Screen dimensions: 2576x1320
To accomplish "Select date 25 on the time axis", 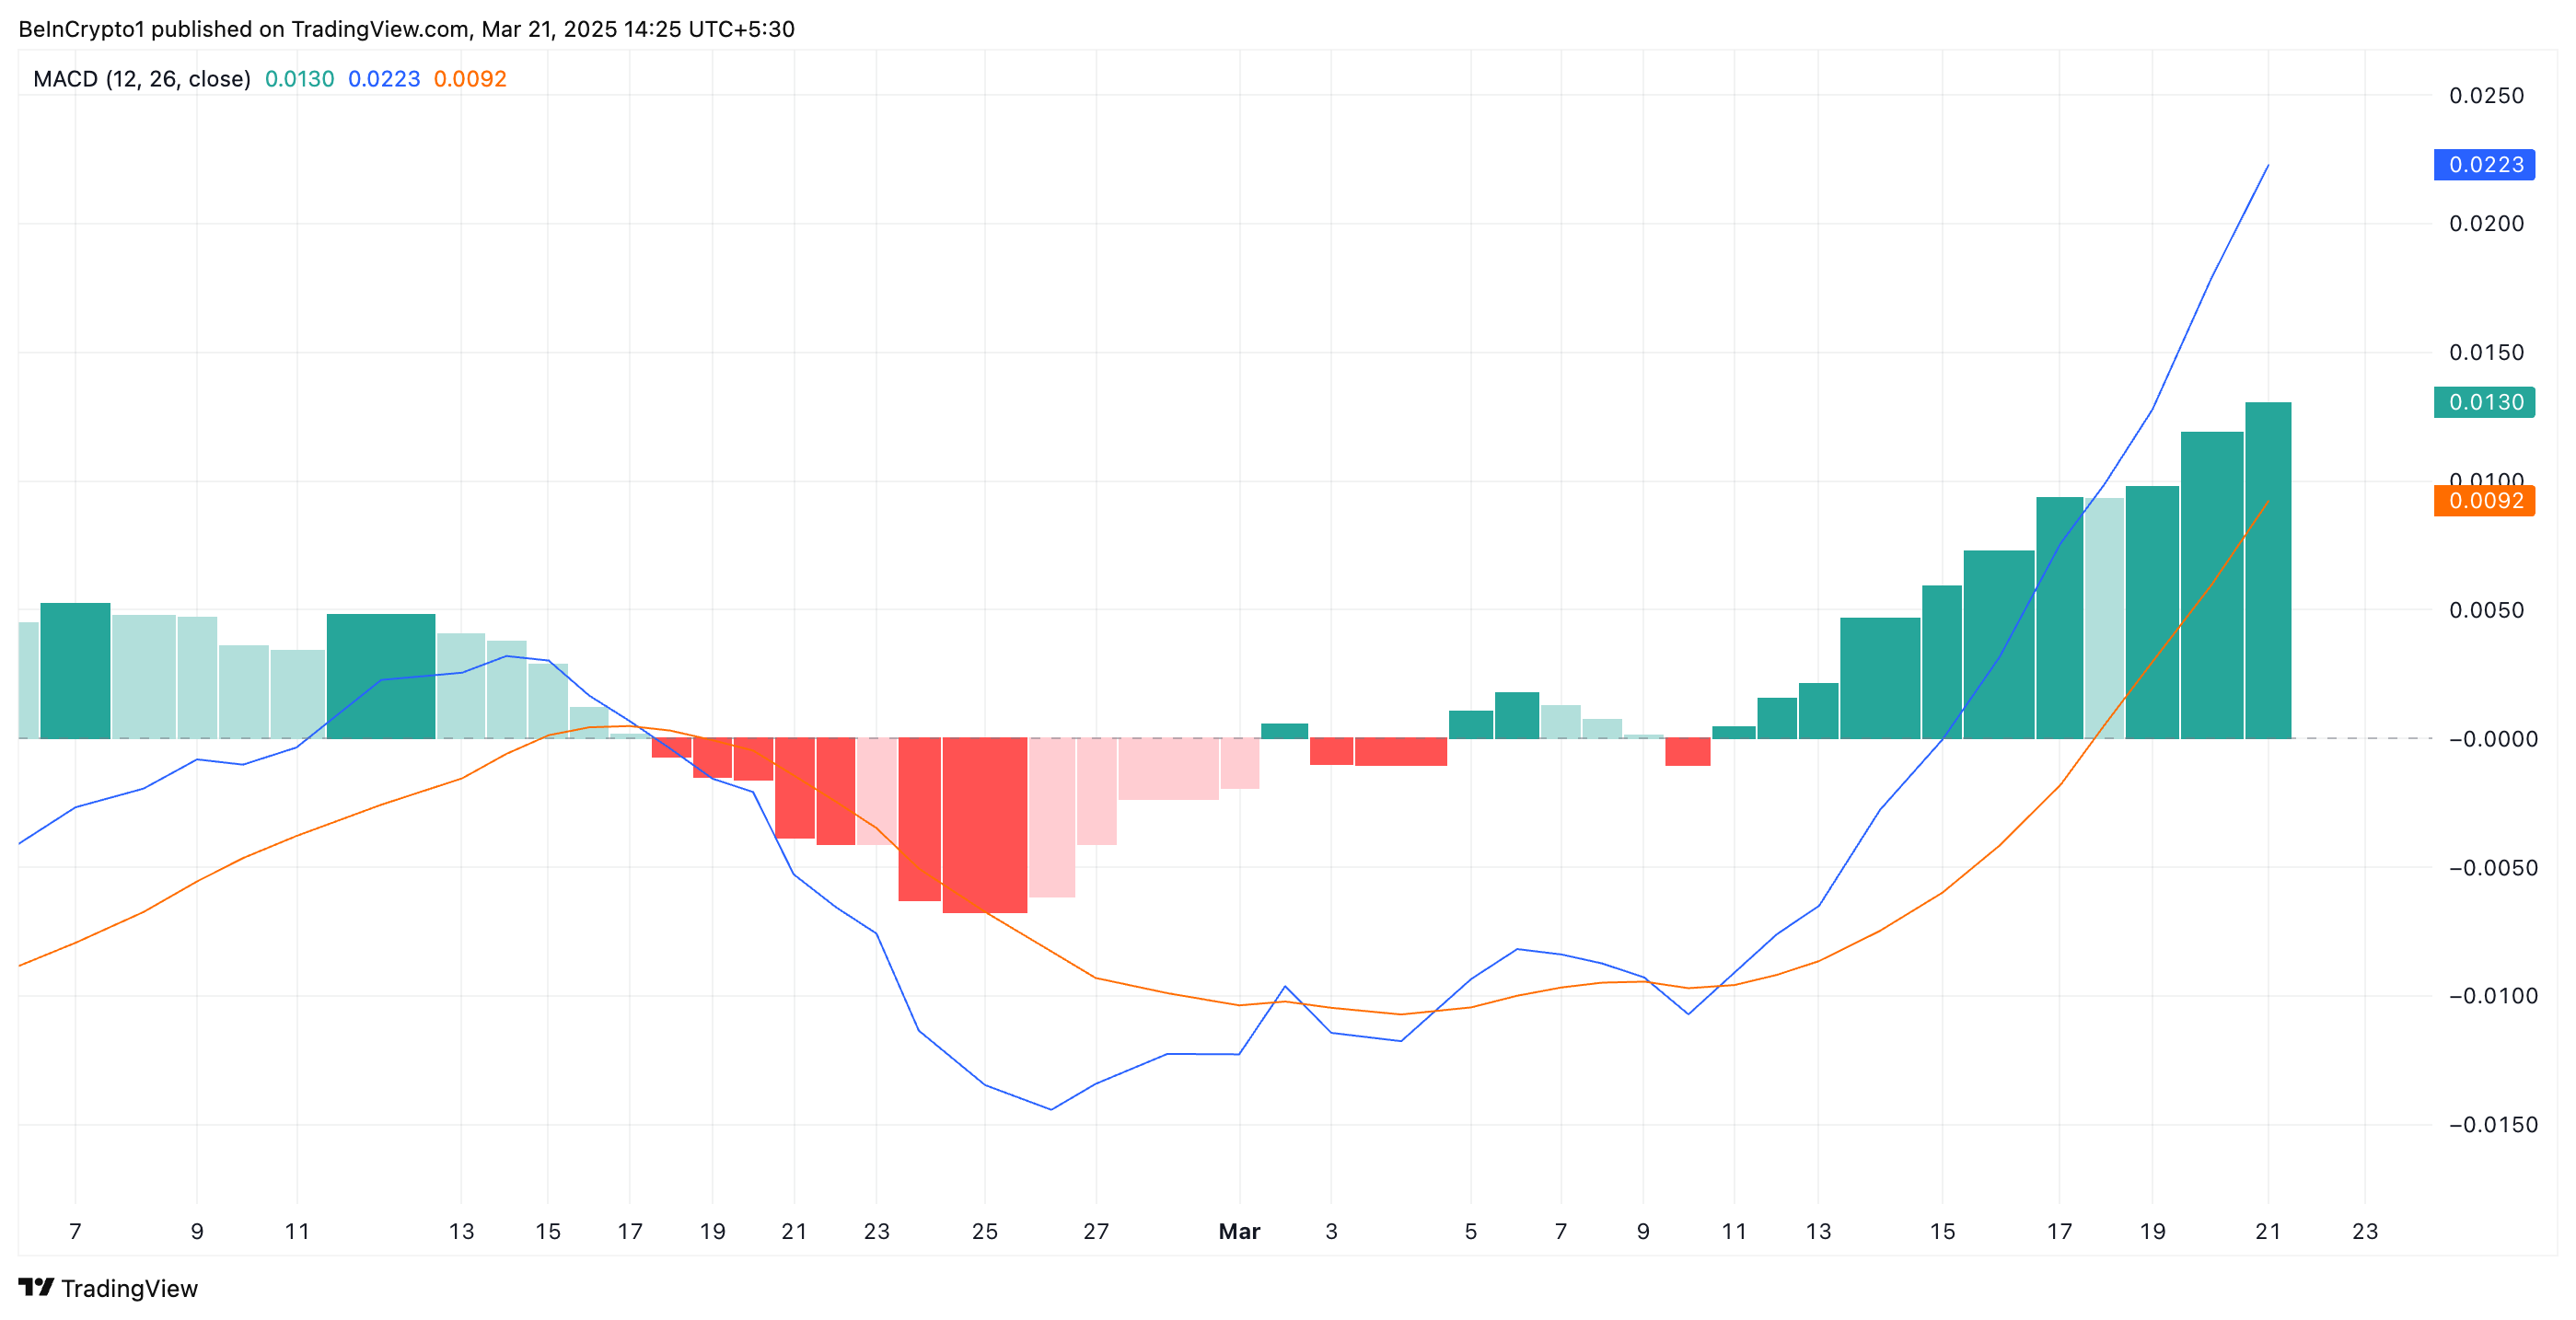I will point(985,1231).
